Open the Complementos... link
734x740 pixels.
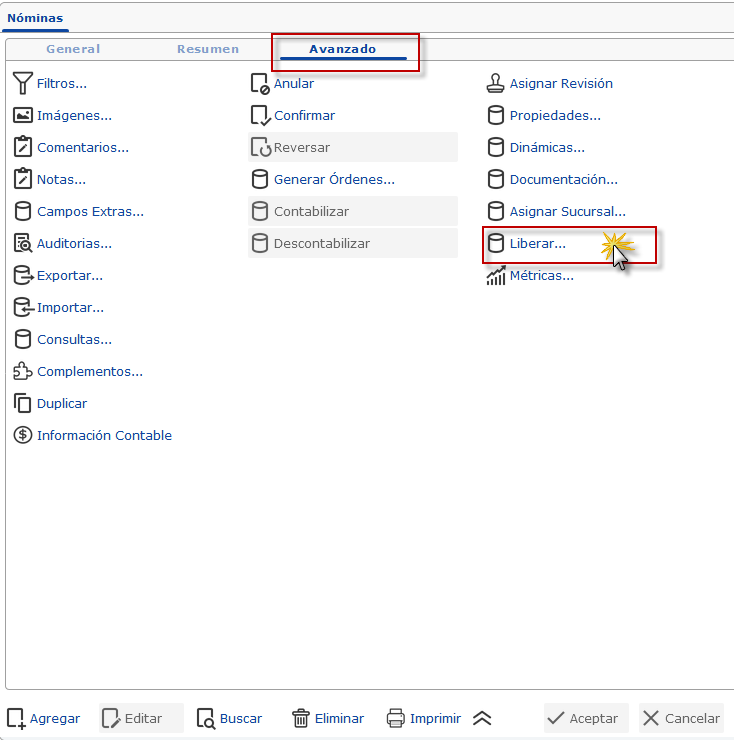90,371
